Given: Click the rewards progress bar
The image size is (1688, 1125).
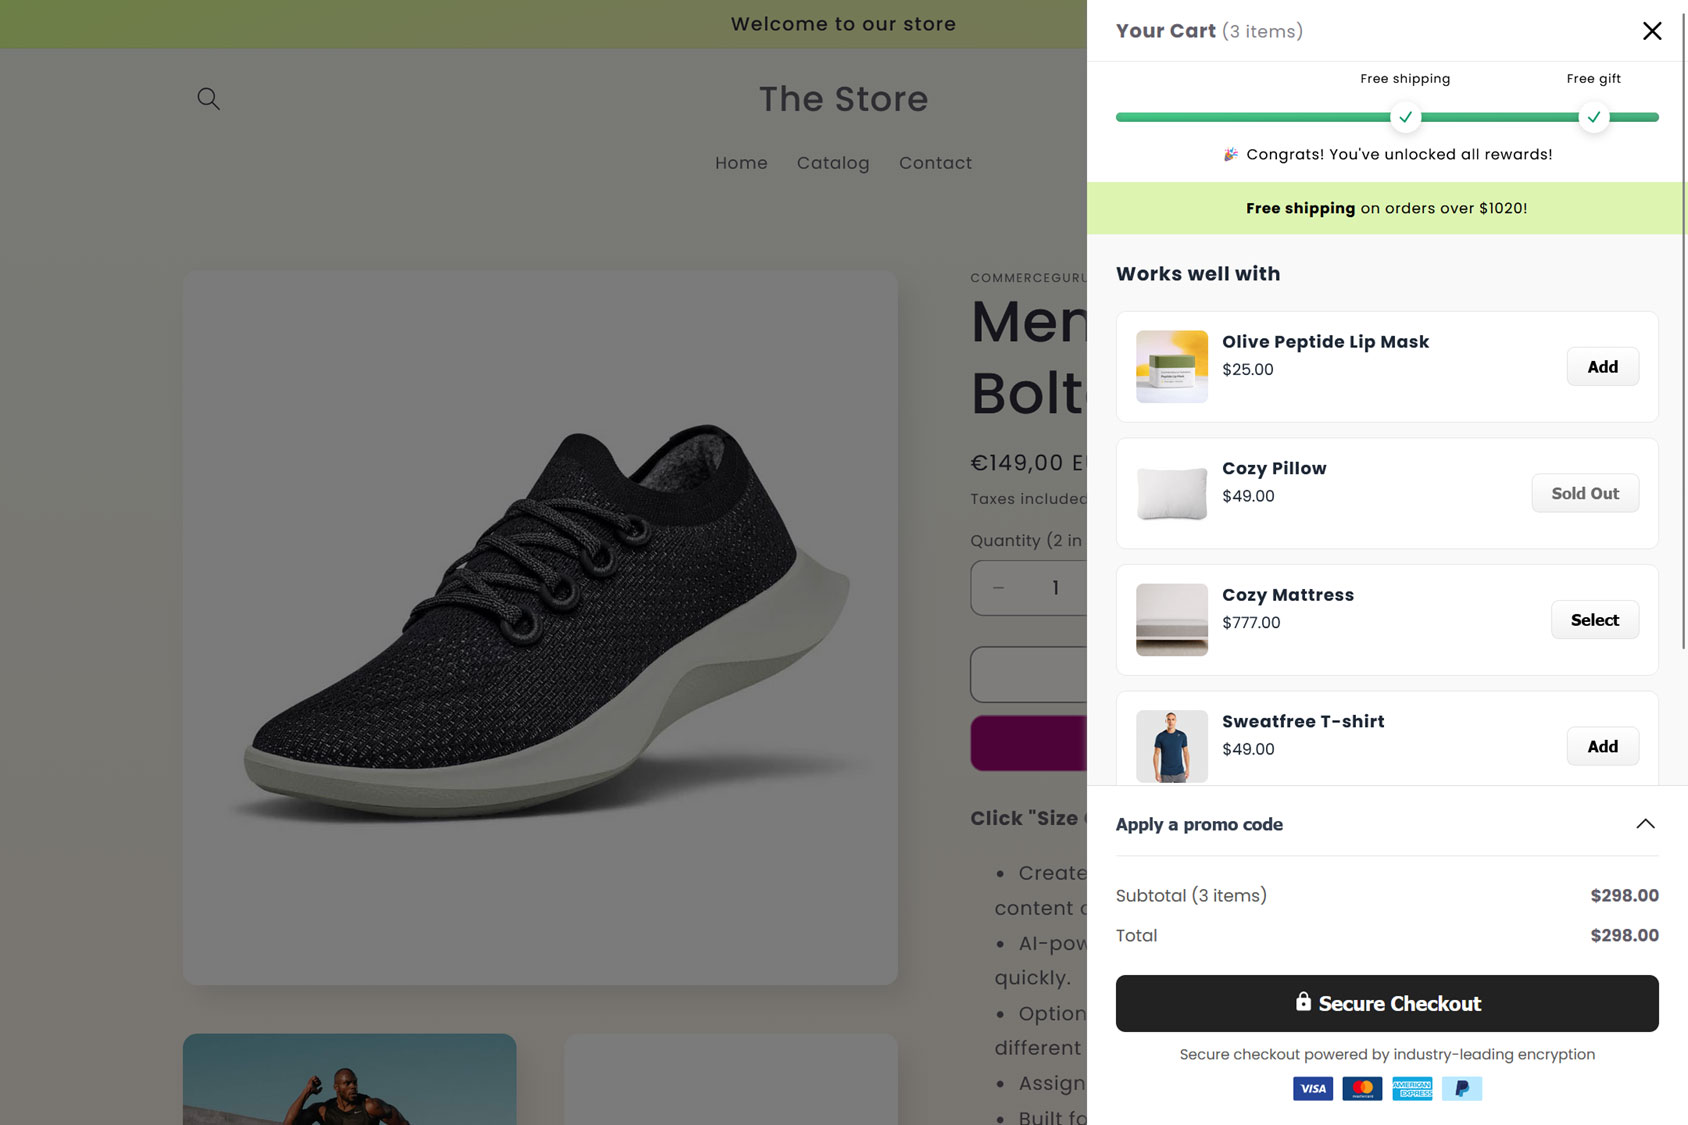Looking at the screenshot, I should (x=1387, y=117).
